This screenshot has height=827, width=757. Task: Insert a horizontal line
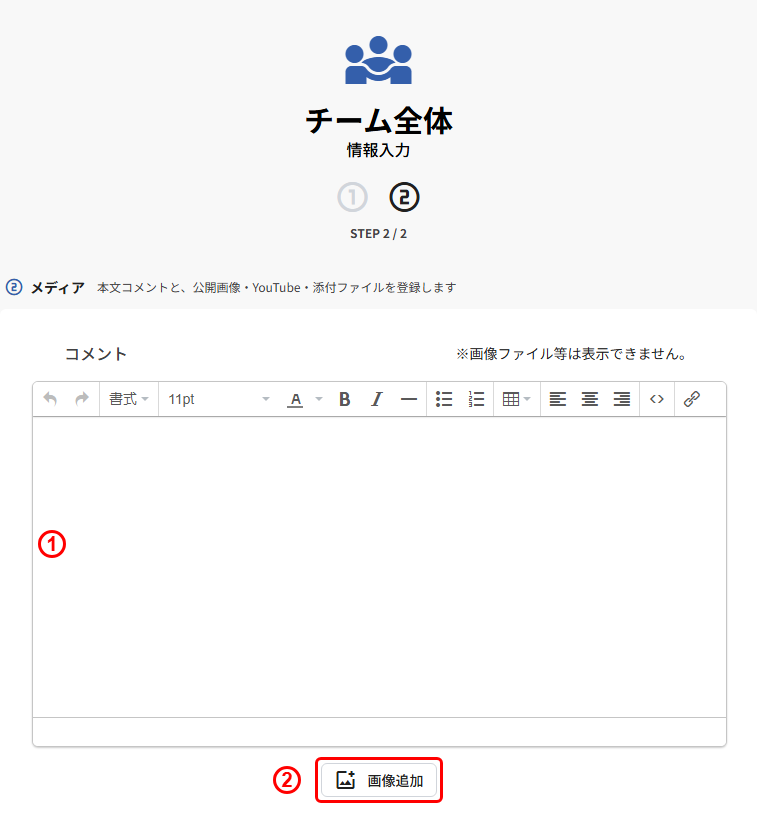[409, 399]
